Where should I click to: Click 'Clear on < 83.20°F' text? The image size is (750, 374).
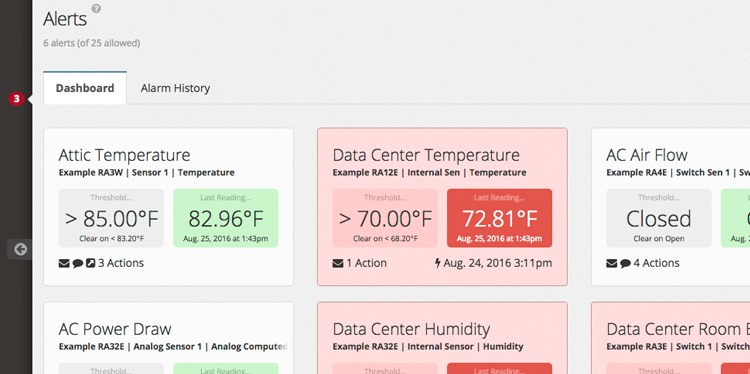click(111, 238)
